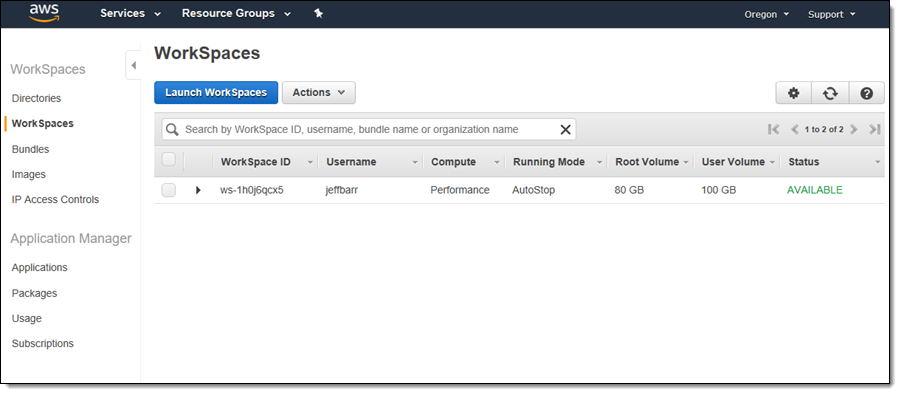Click the AWS logo home icon
The height and width of the screenshot is (394, 900).
coord(45,13)
